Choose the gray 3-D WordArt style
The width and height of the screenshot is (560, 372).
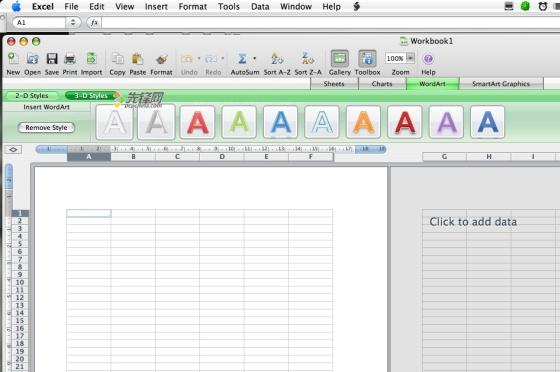tap(156, 122)
